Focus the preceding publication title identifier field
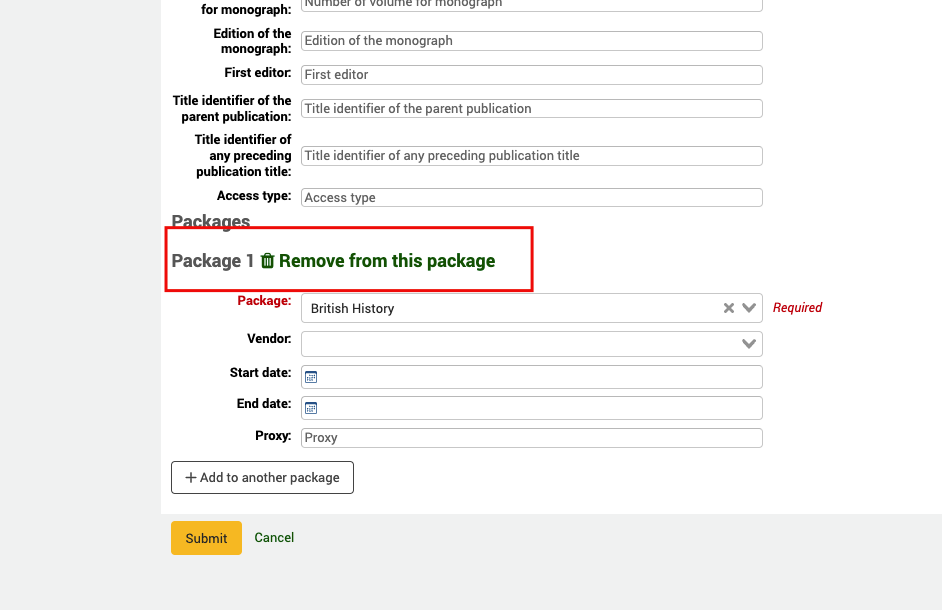This screenshot has height=610, width=942. point(530,155)
